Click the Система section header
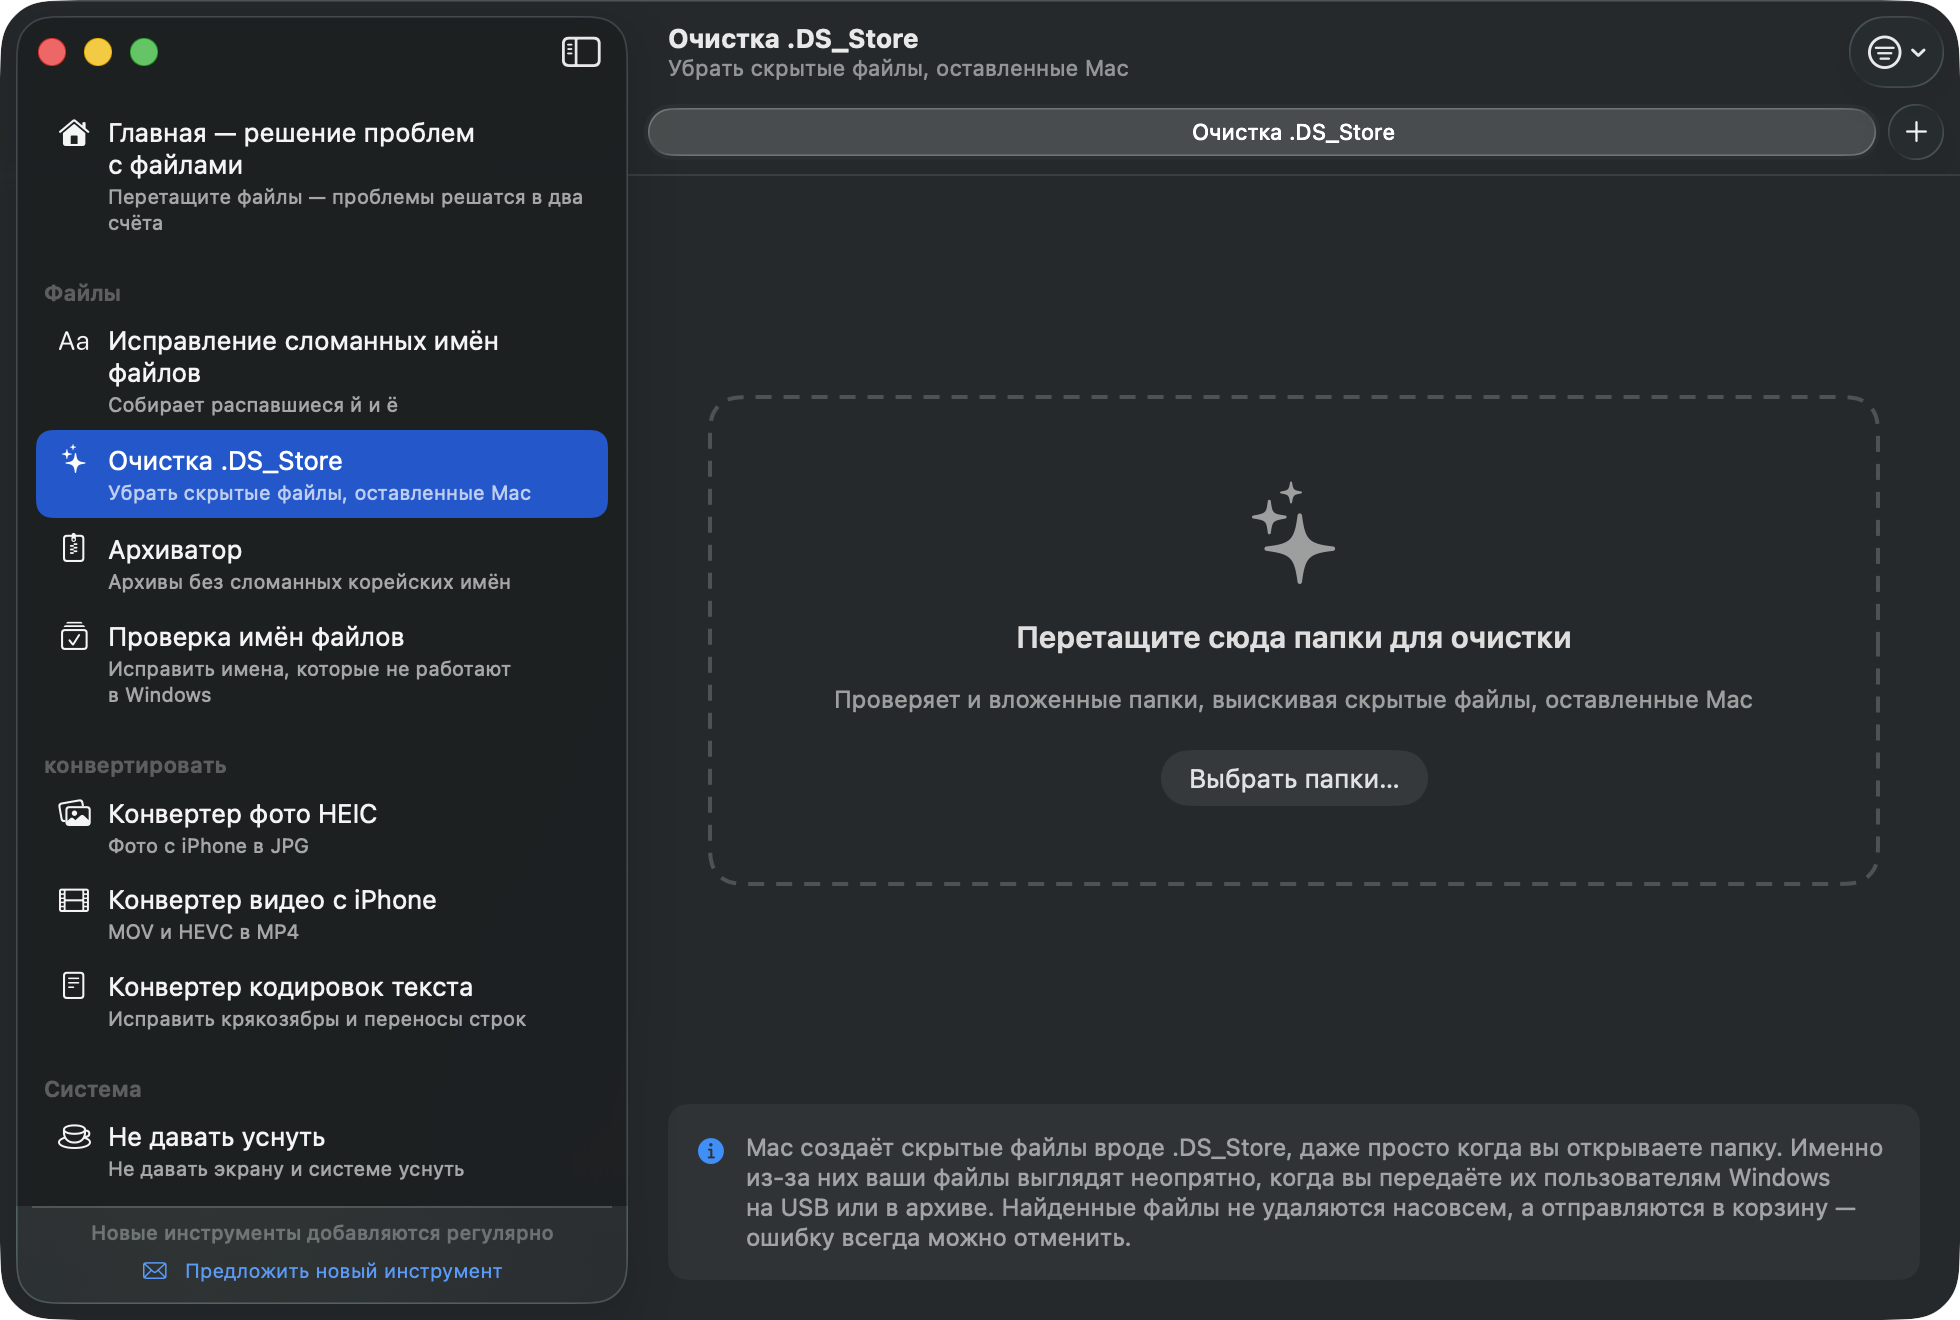1960x1320 pixels. tap(93, 1089)
